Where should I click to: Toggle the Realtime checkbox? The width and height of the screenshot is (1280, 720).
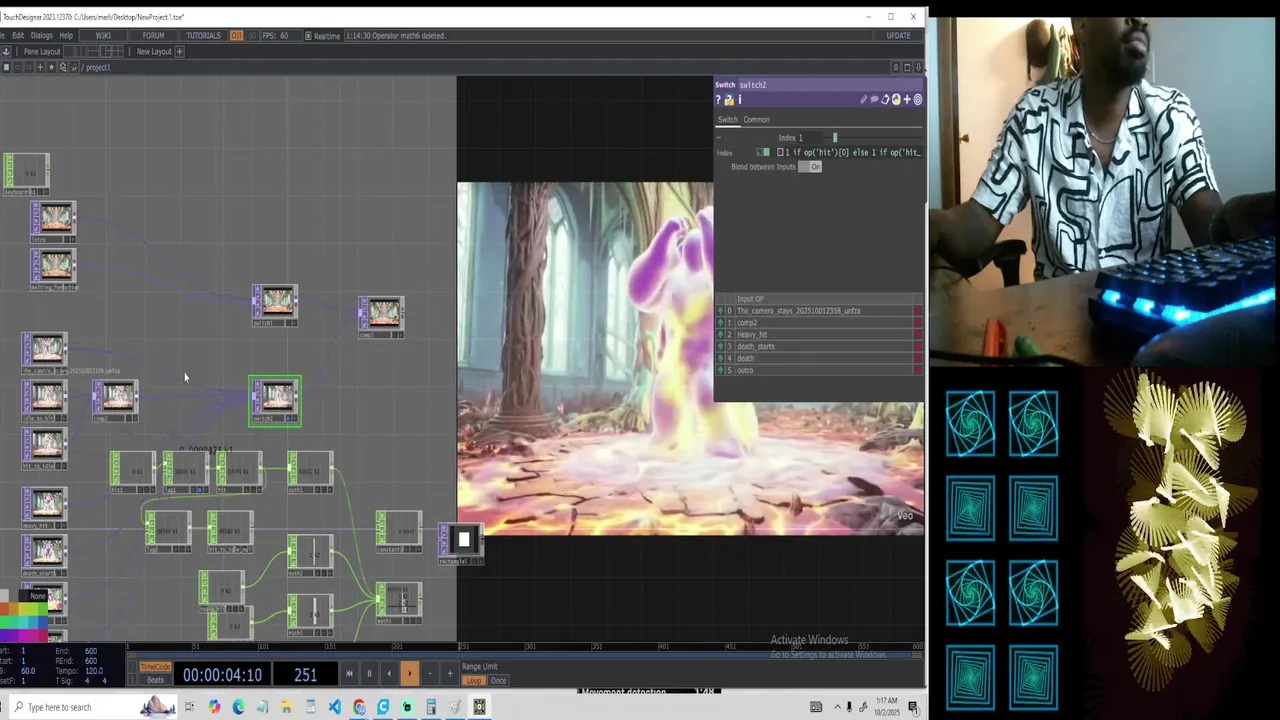308,36
